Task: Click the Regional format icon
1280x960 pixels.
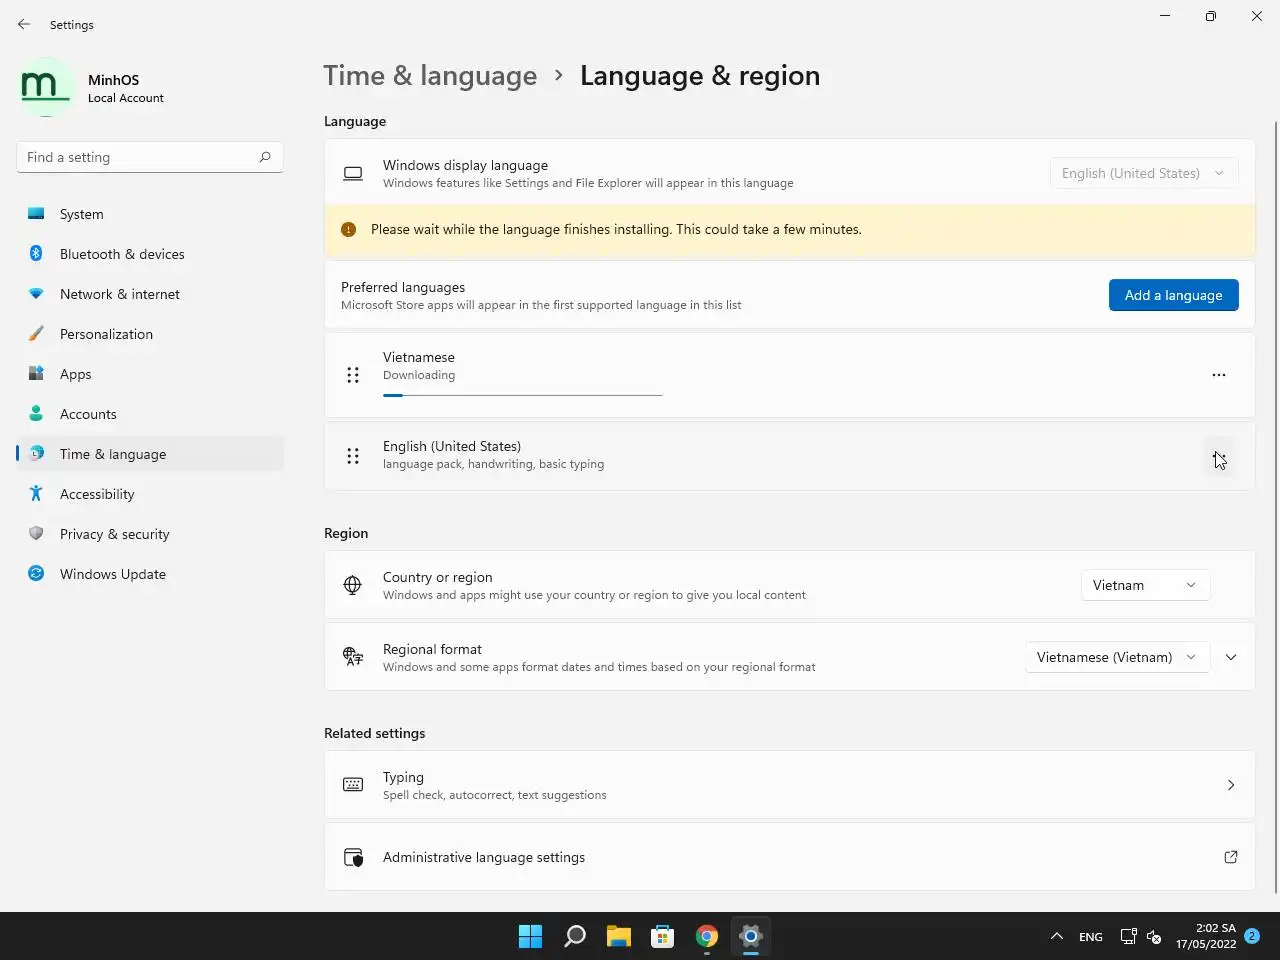Action: coord(353,657)
